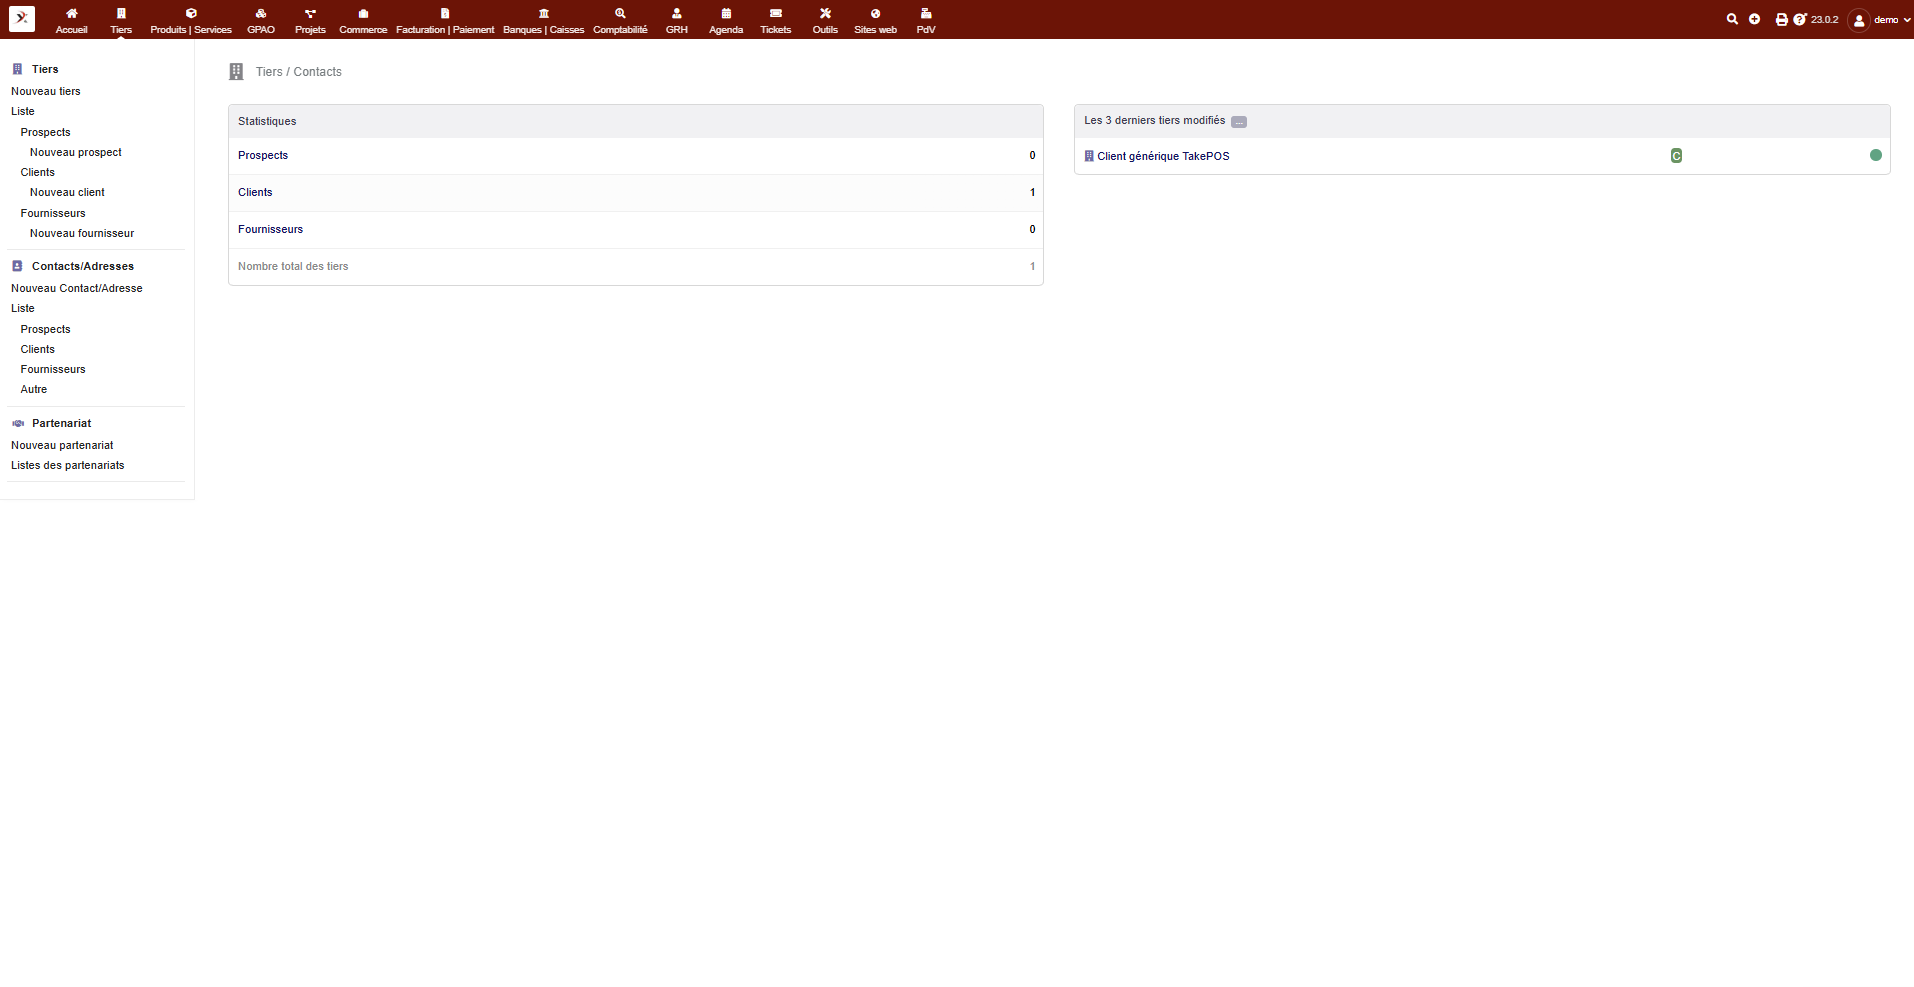Click the print icon in the top bar
The width and height of the screenshot is (1914, 987).
1781,19
